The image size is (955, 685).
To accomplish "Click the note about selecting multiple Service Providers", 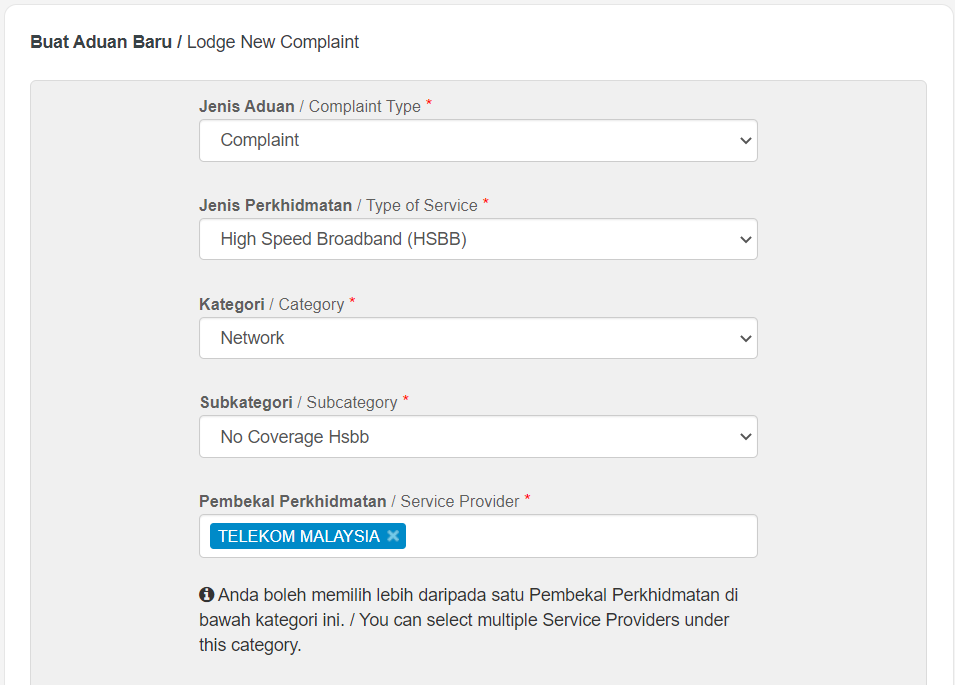I will (x=468, y=620).
